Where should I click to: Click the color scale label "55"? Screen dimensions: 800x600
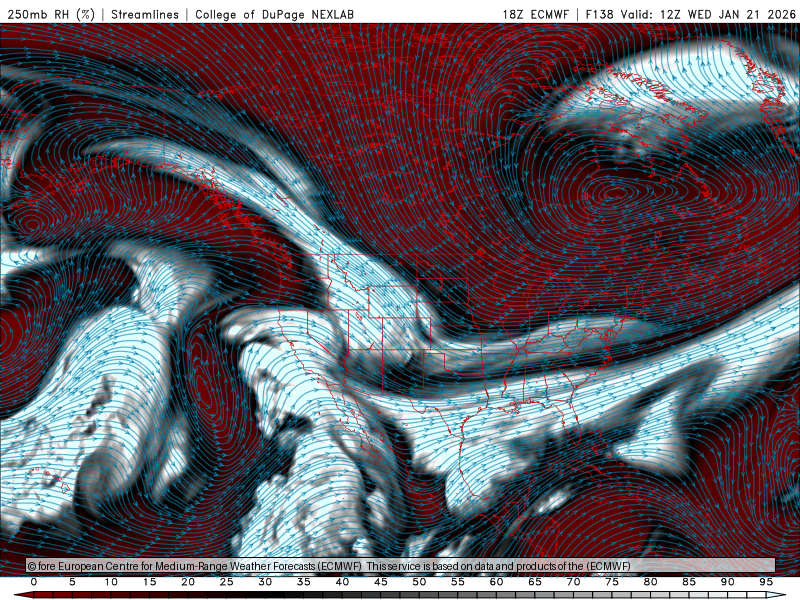(x=458, y=582)
